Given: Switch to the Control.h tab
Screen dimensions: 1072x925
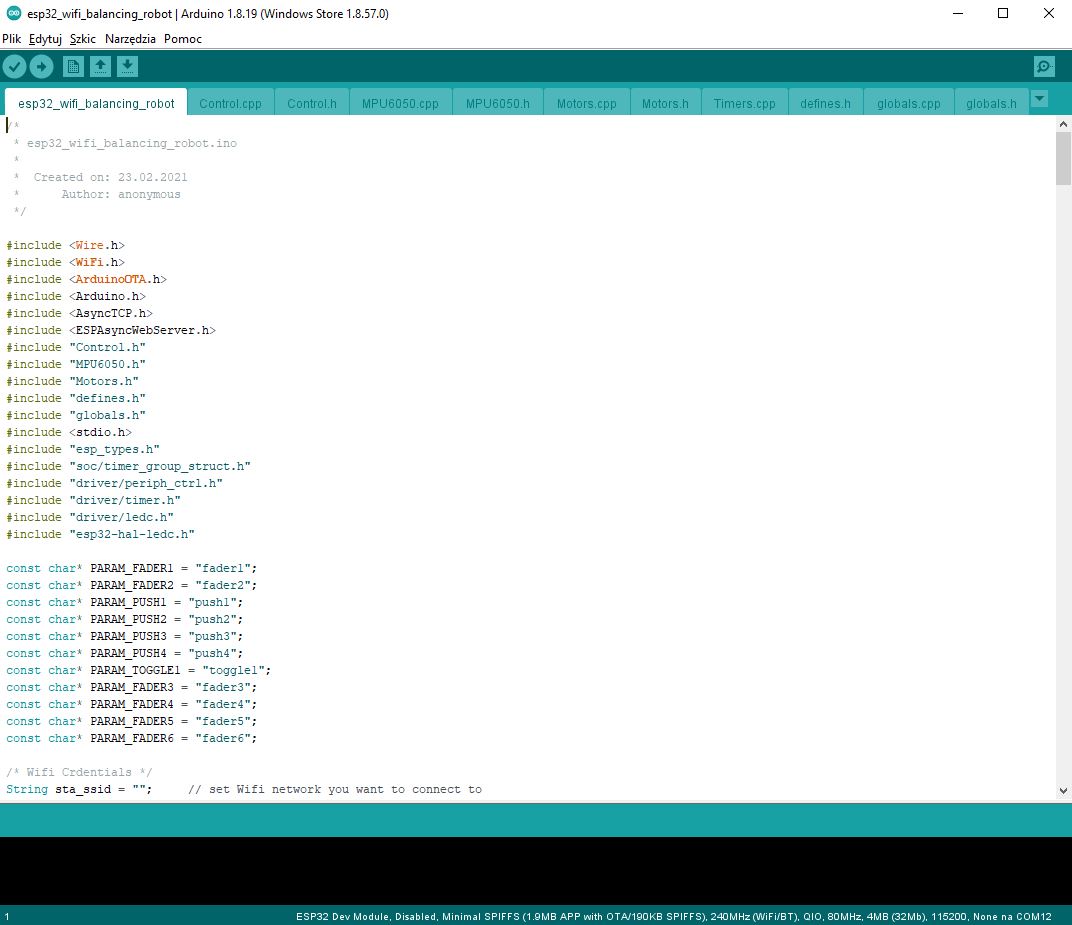Looking at the screenshot, I should pyautogui.click(x=312, y=103).
